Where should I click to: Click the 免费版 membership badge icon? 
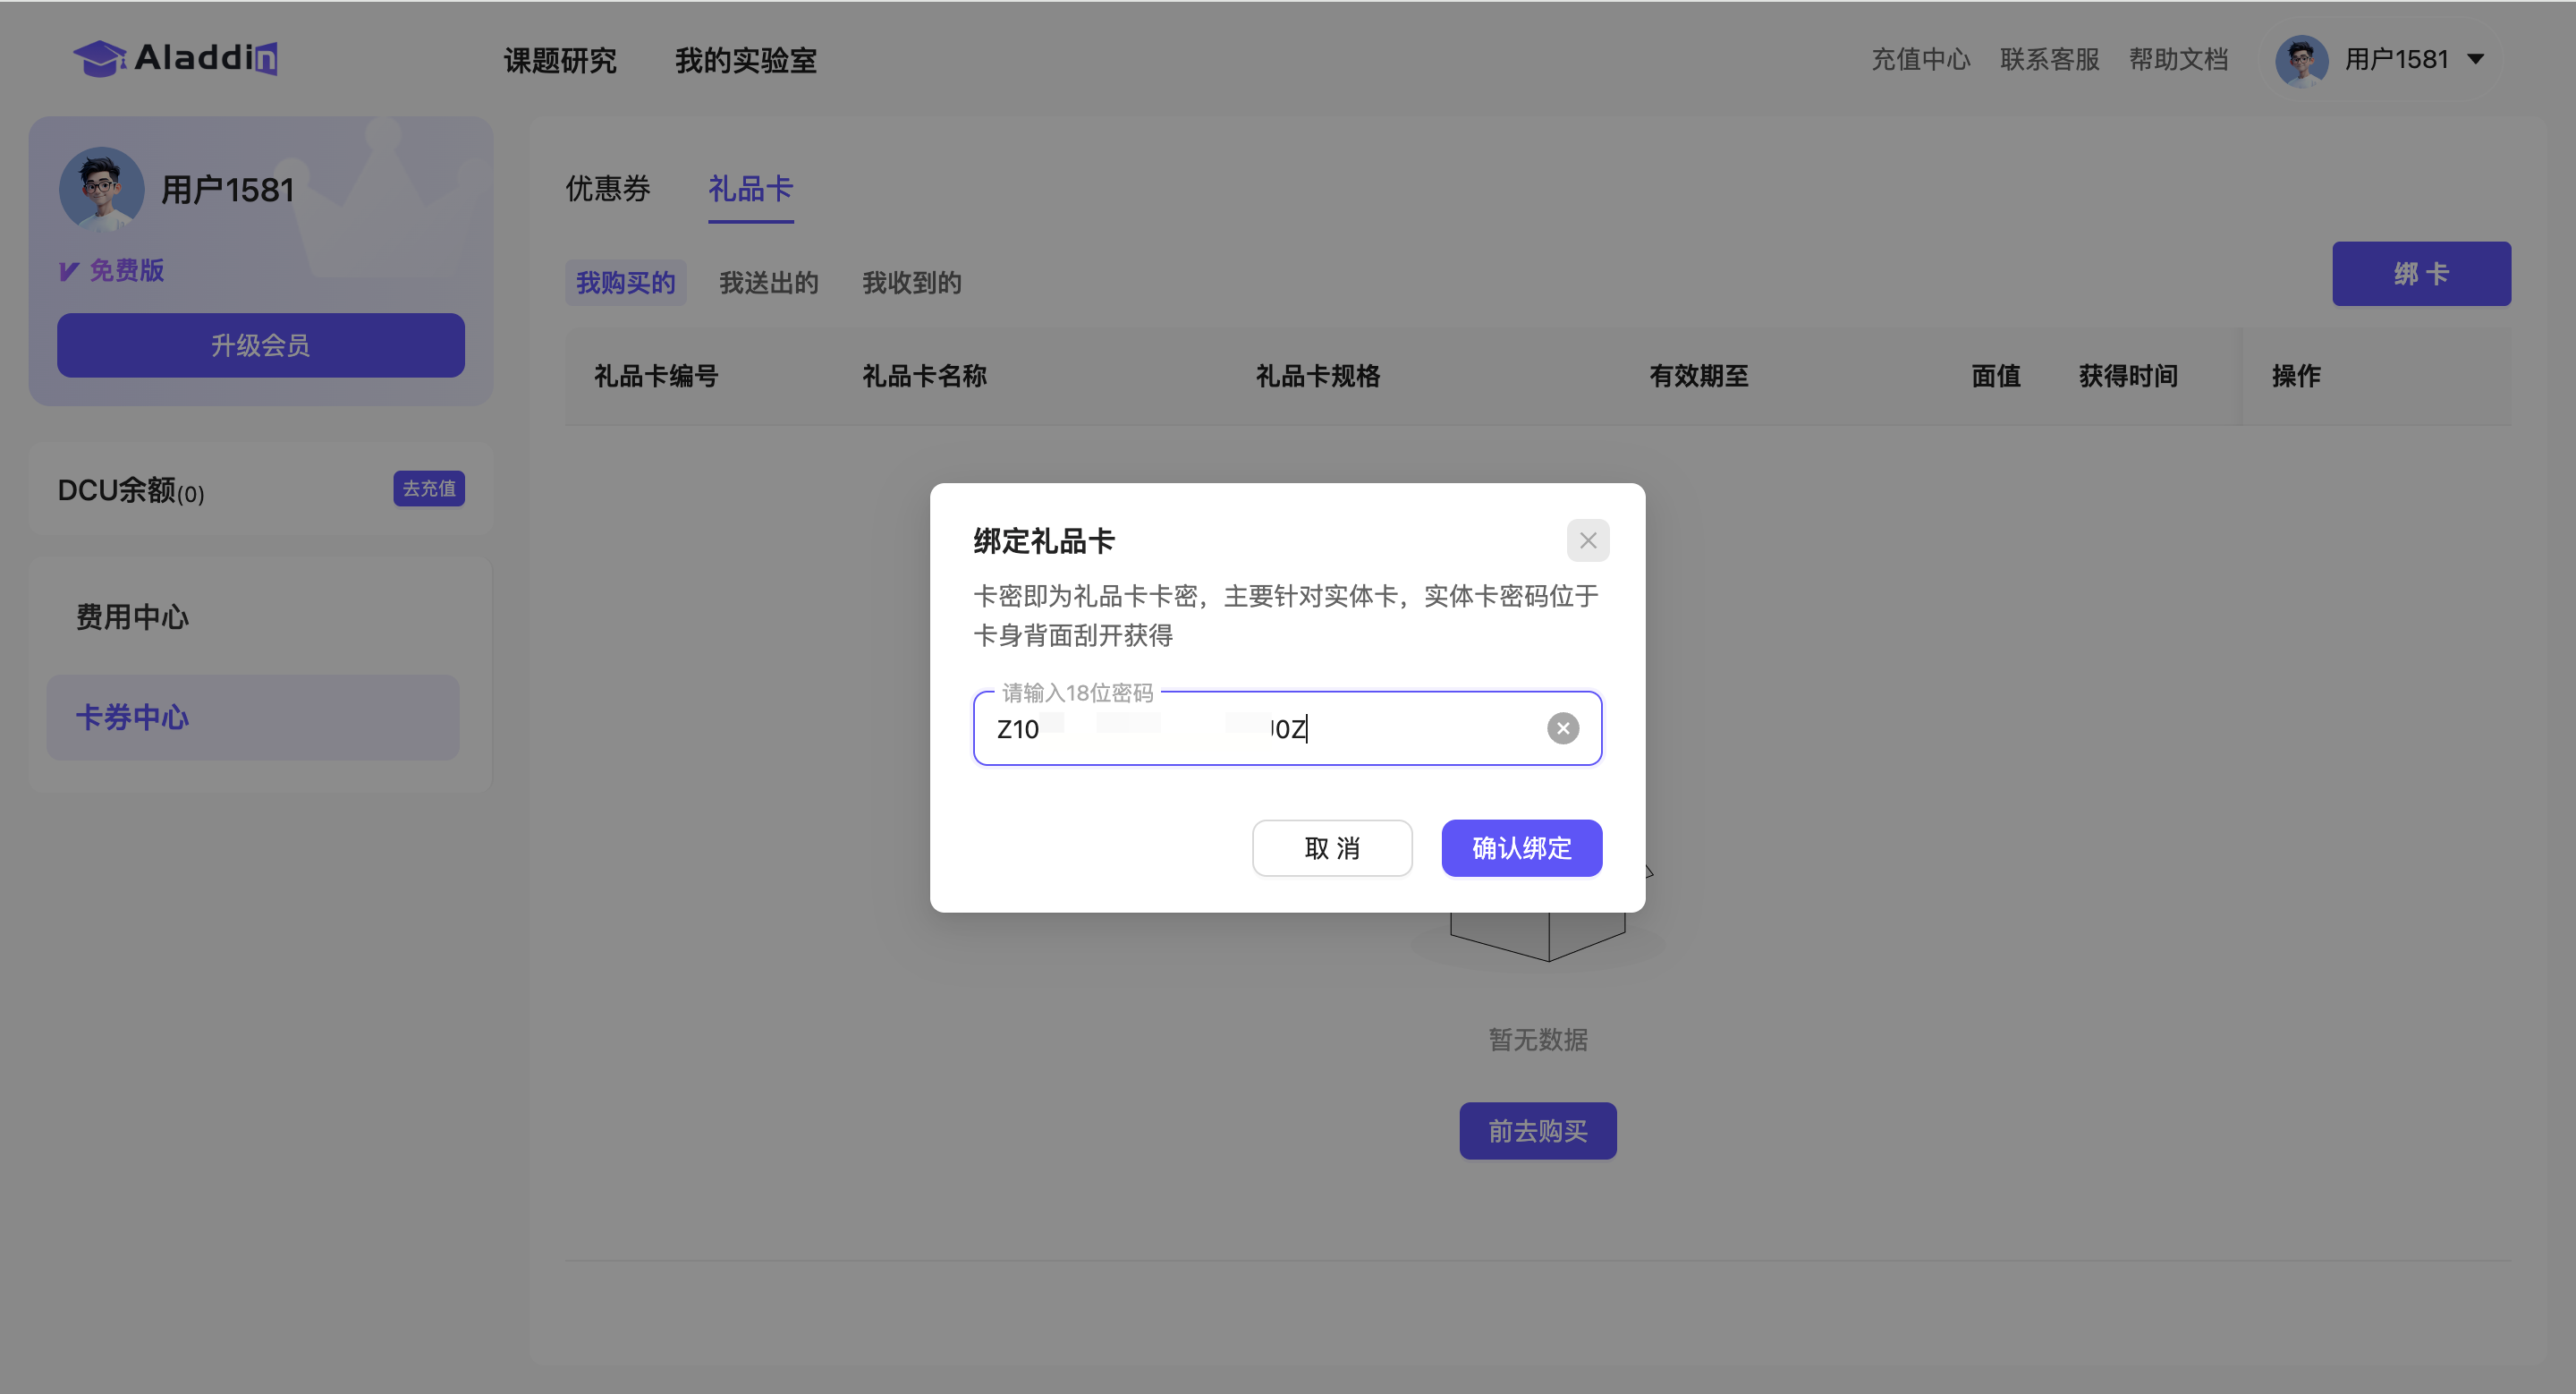pos(69,271)
